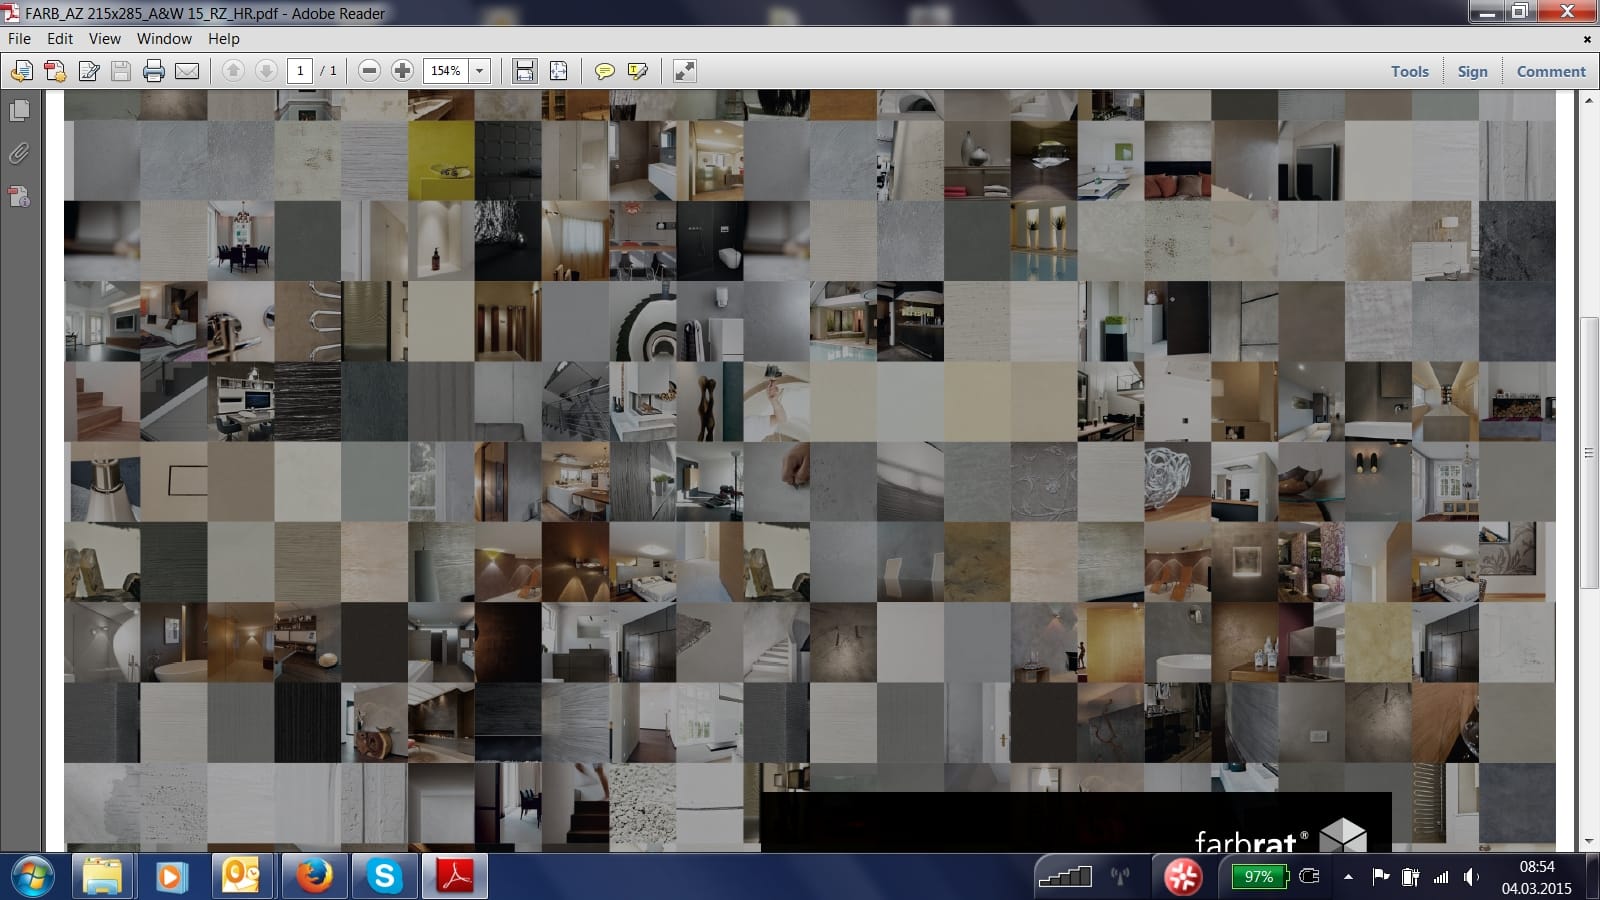Open the Attachments paperclip panel
The height and width of the screenshot is (900, 1600).
[x=19, y=153]
